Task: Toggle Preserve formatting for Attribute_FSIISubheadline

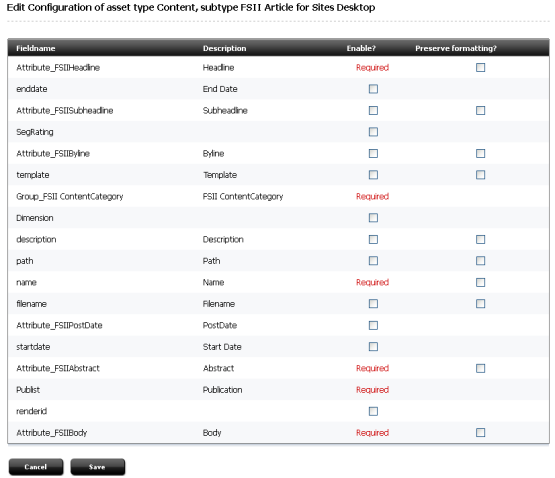Action: [480, 110]
